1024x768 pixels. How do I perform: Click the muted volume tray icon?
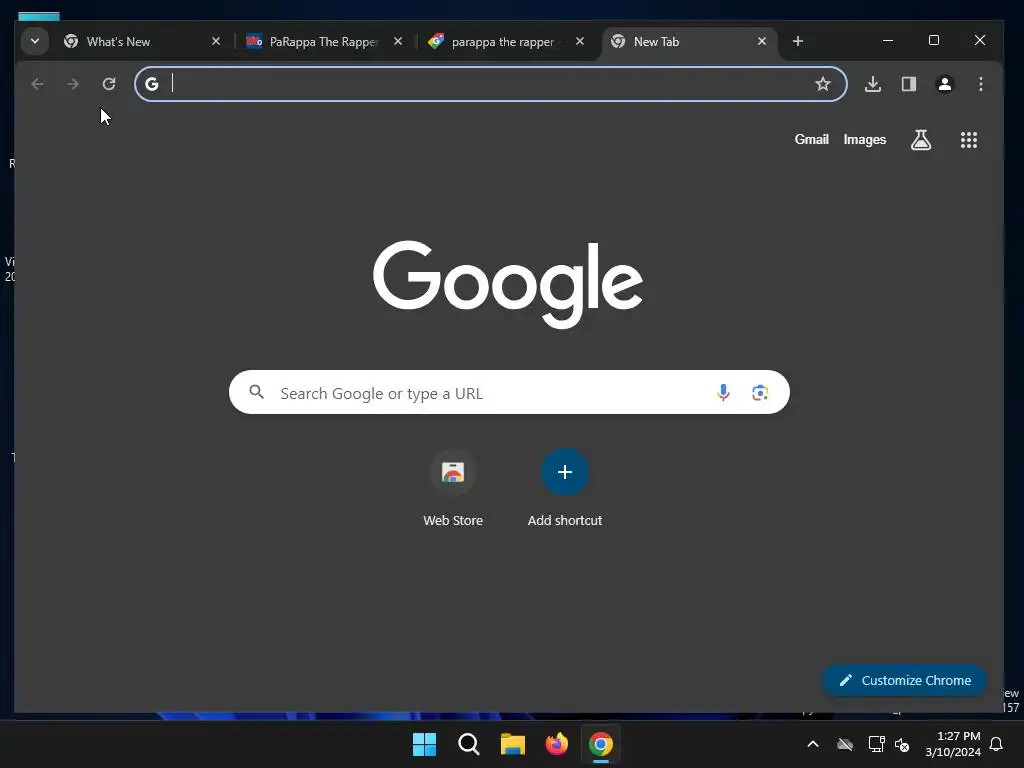902,744
